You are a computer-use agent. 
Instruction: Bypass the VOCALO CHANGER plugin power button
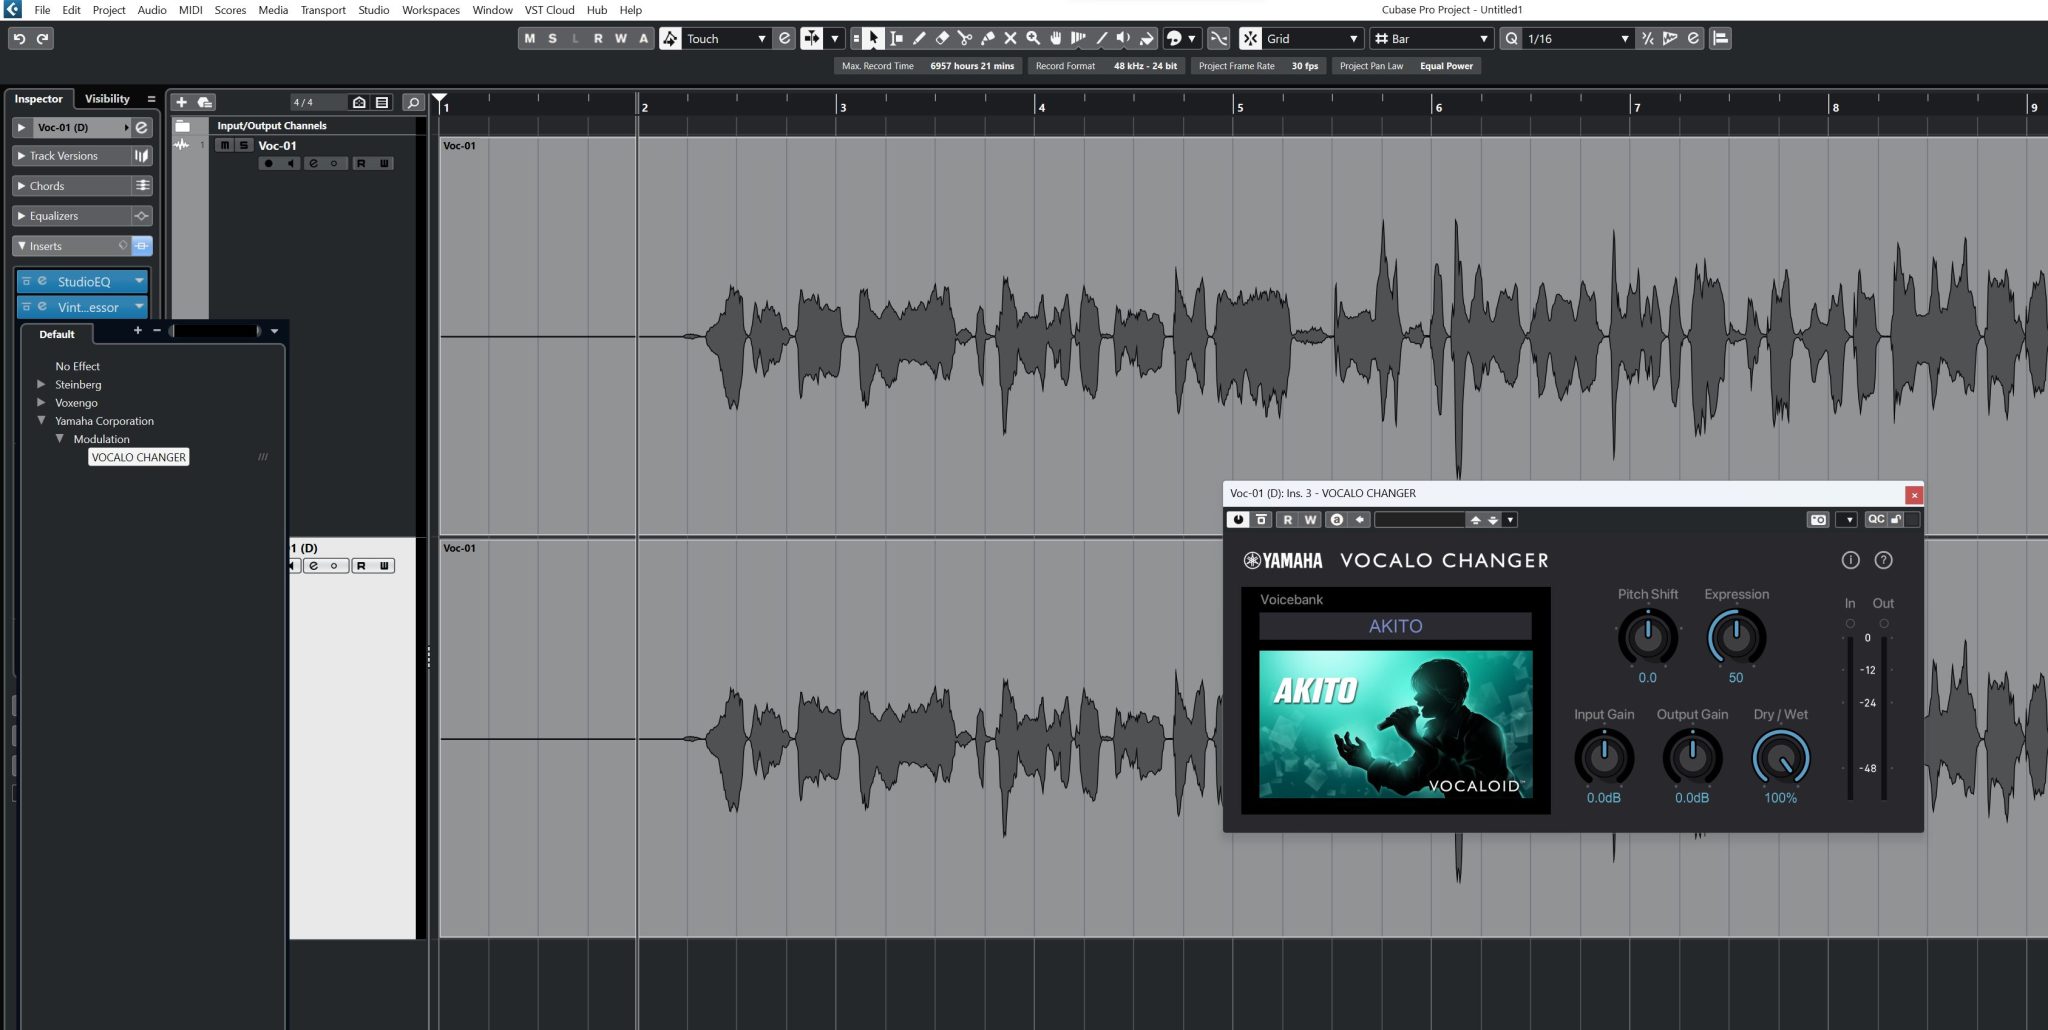tap(1238, 519)
